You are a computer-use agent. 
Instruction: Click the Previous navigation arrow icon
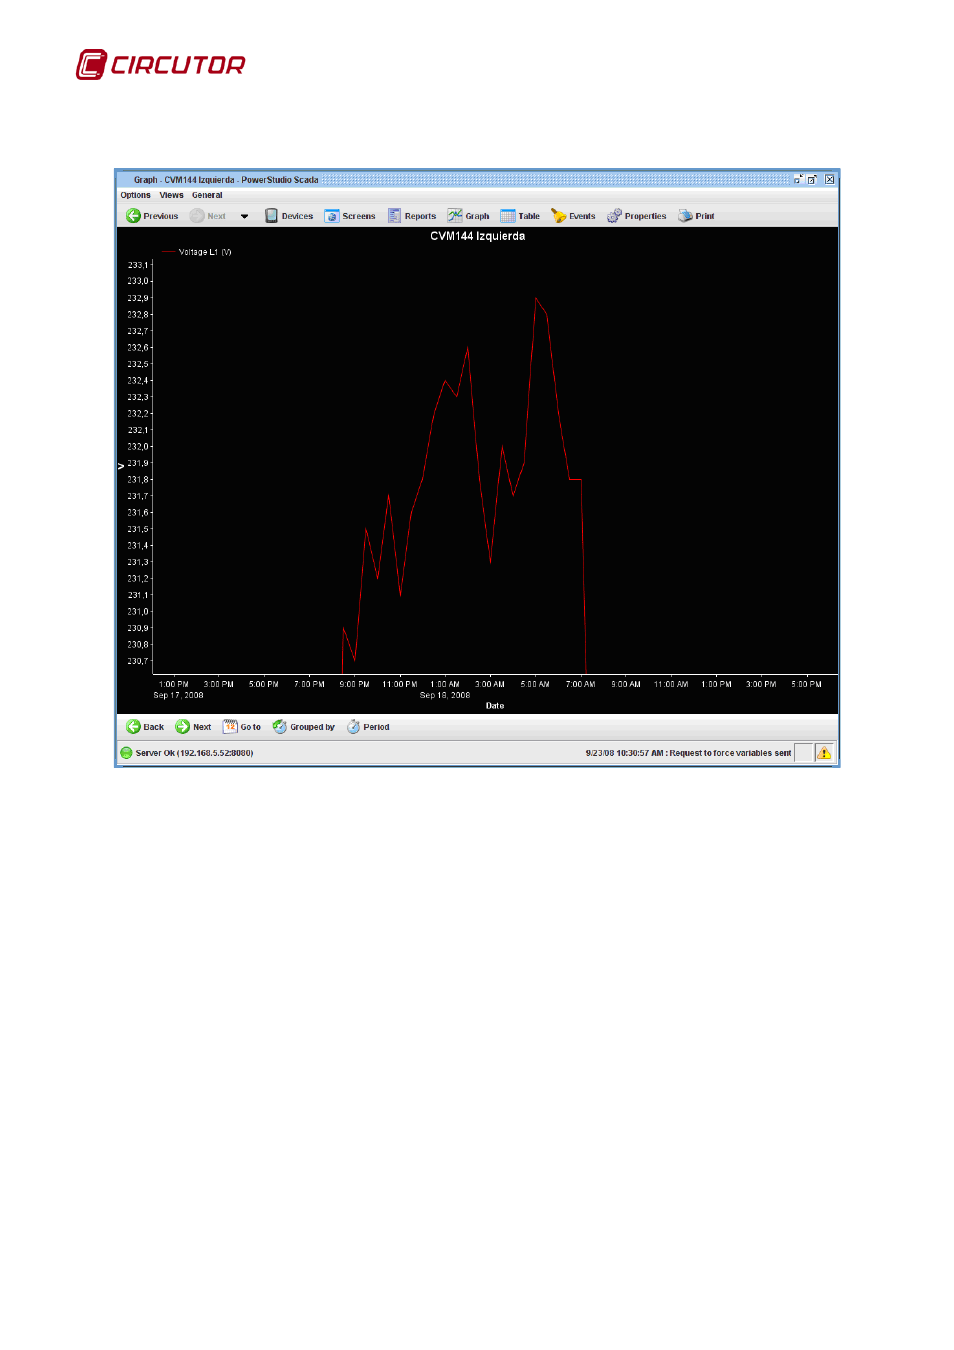(x=133, y=216)
